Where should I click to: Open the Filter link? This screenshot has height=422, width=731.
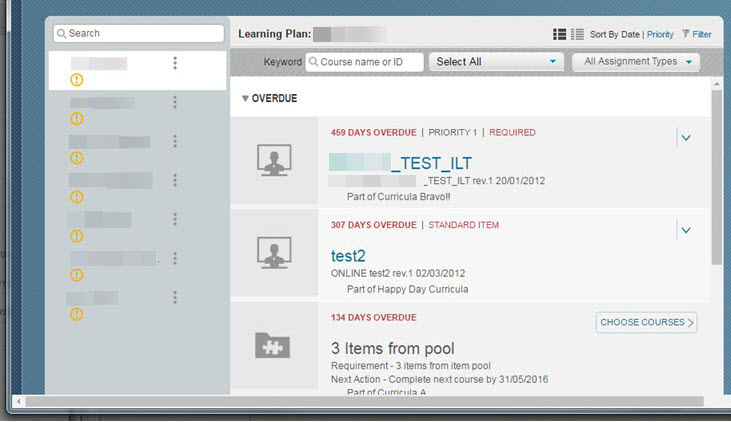click(x=702, y=35)
